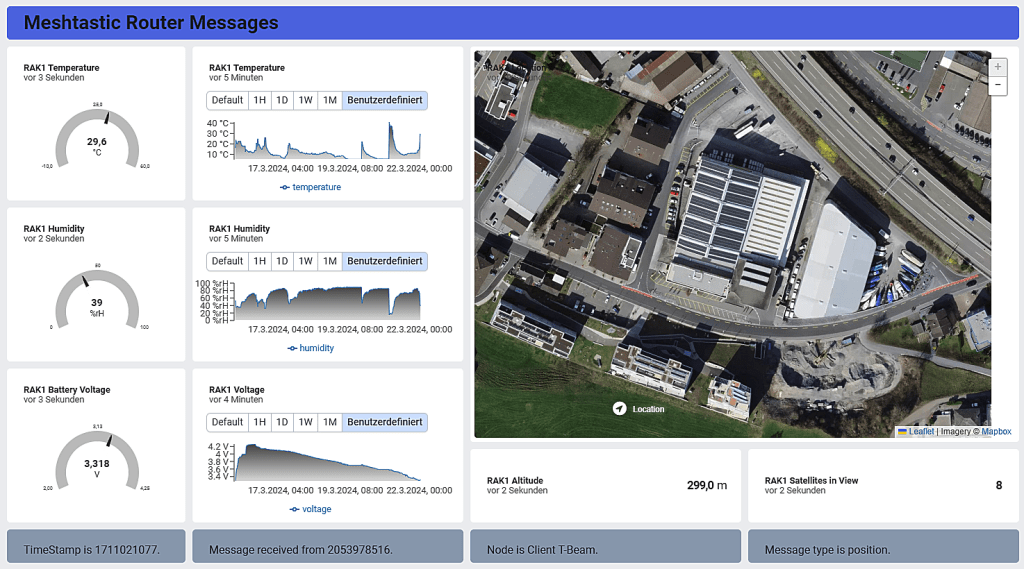Image resolution: width=1024 pixels, height=569 pixels.
Task: Open Benutzerdefiniert range on Voltage chart
Action: [384, 422]
